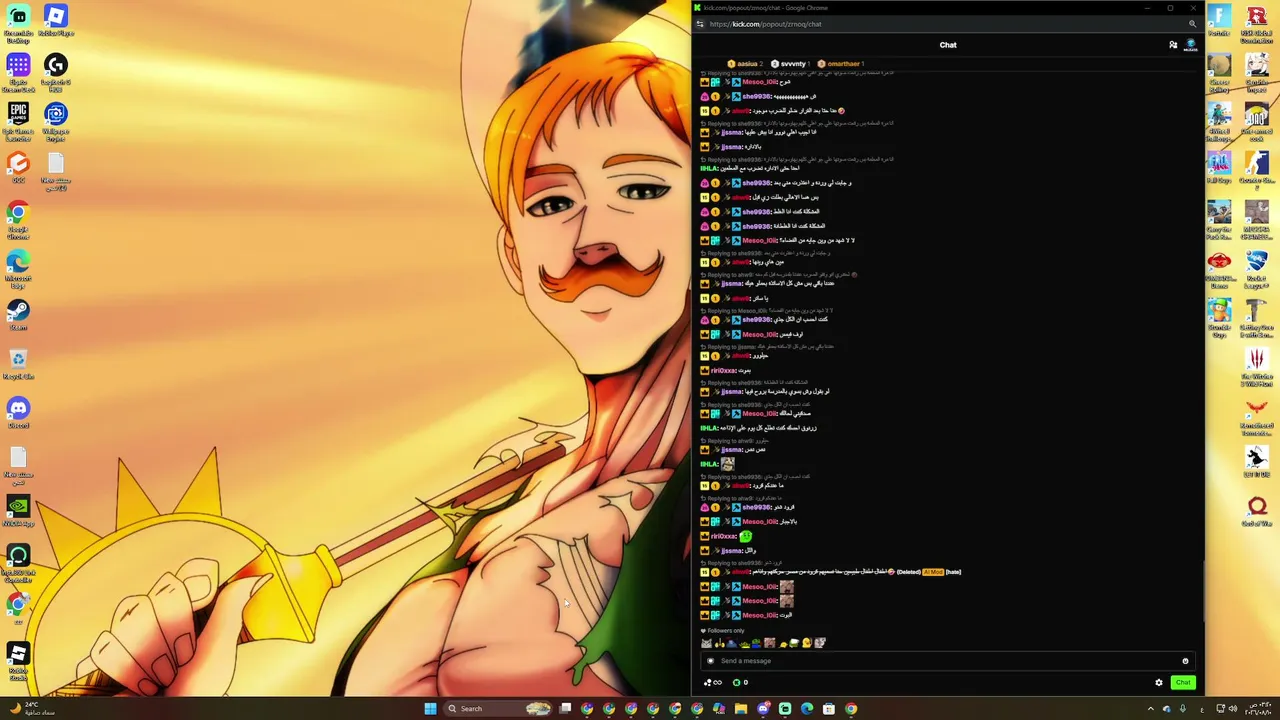Click the green Chat send button

click(1183, 683)
